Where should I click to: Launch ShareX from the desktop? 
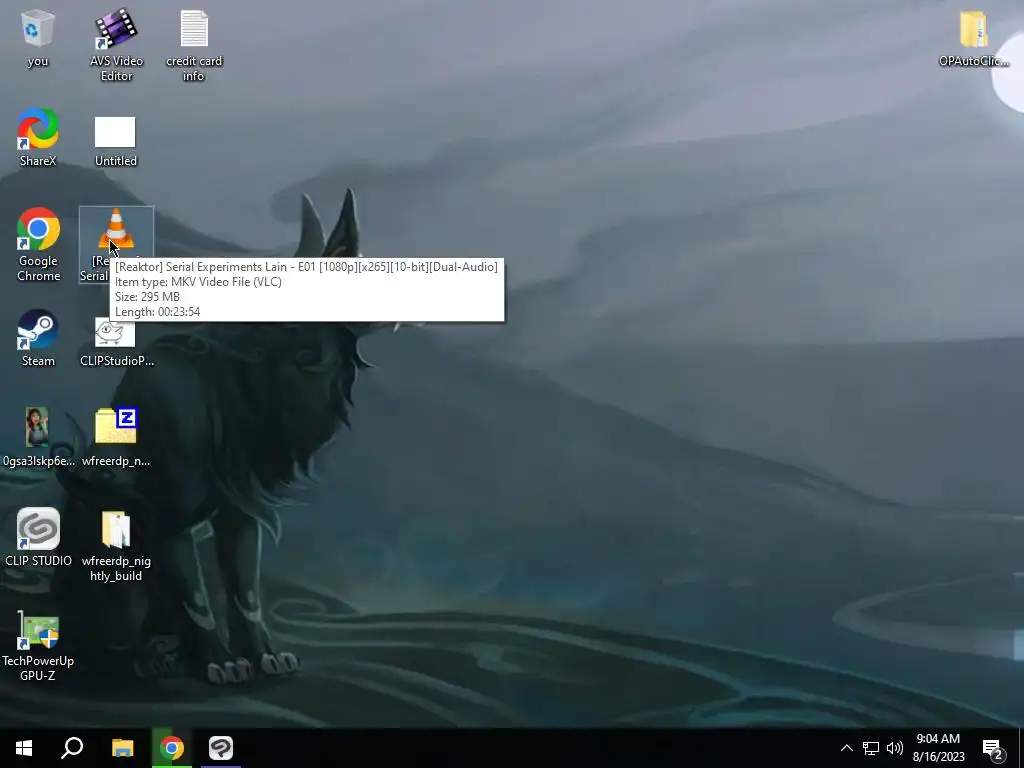pyautogui.click(x=38, y=138)
